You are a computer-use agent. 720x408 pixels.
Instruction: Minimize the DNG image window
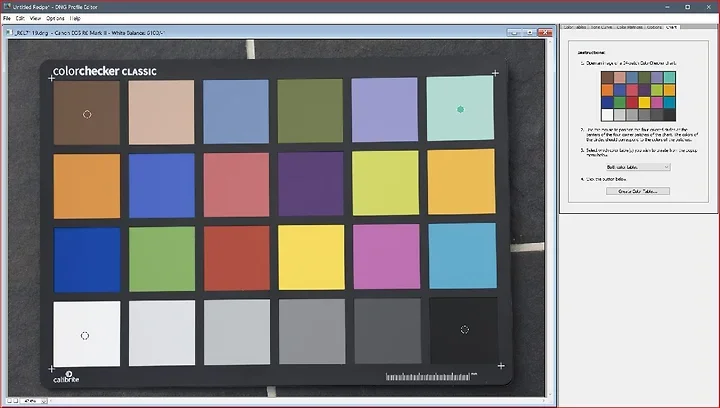point(514,33)
